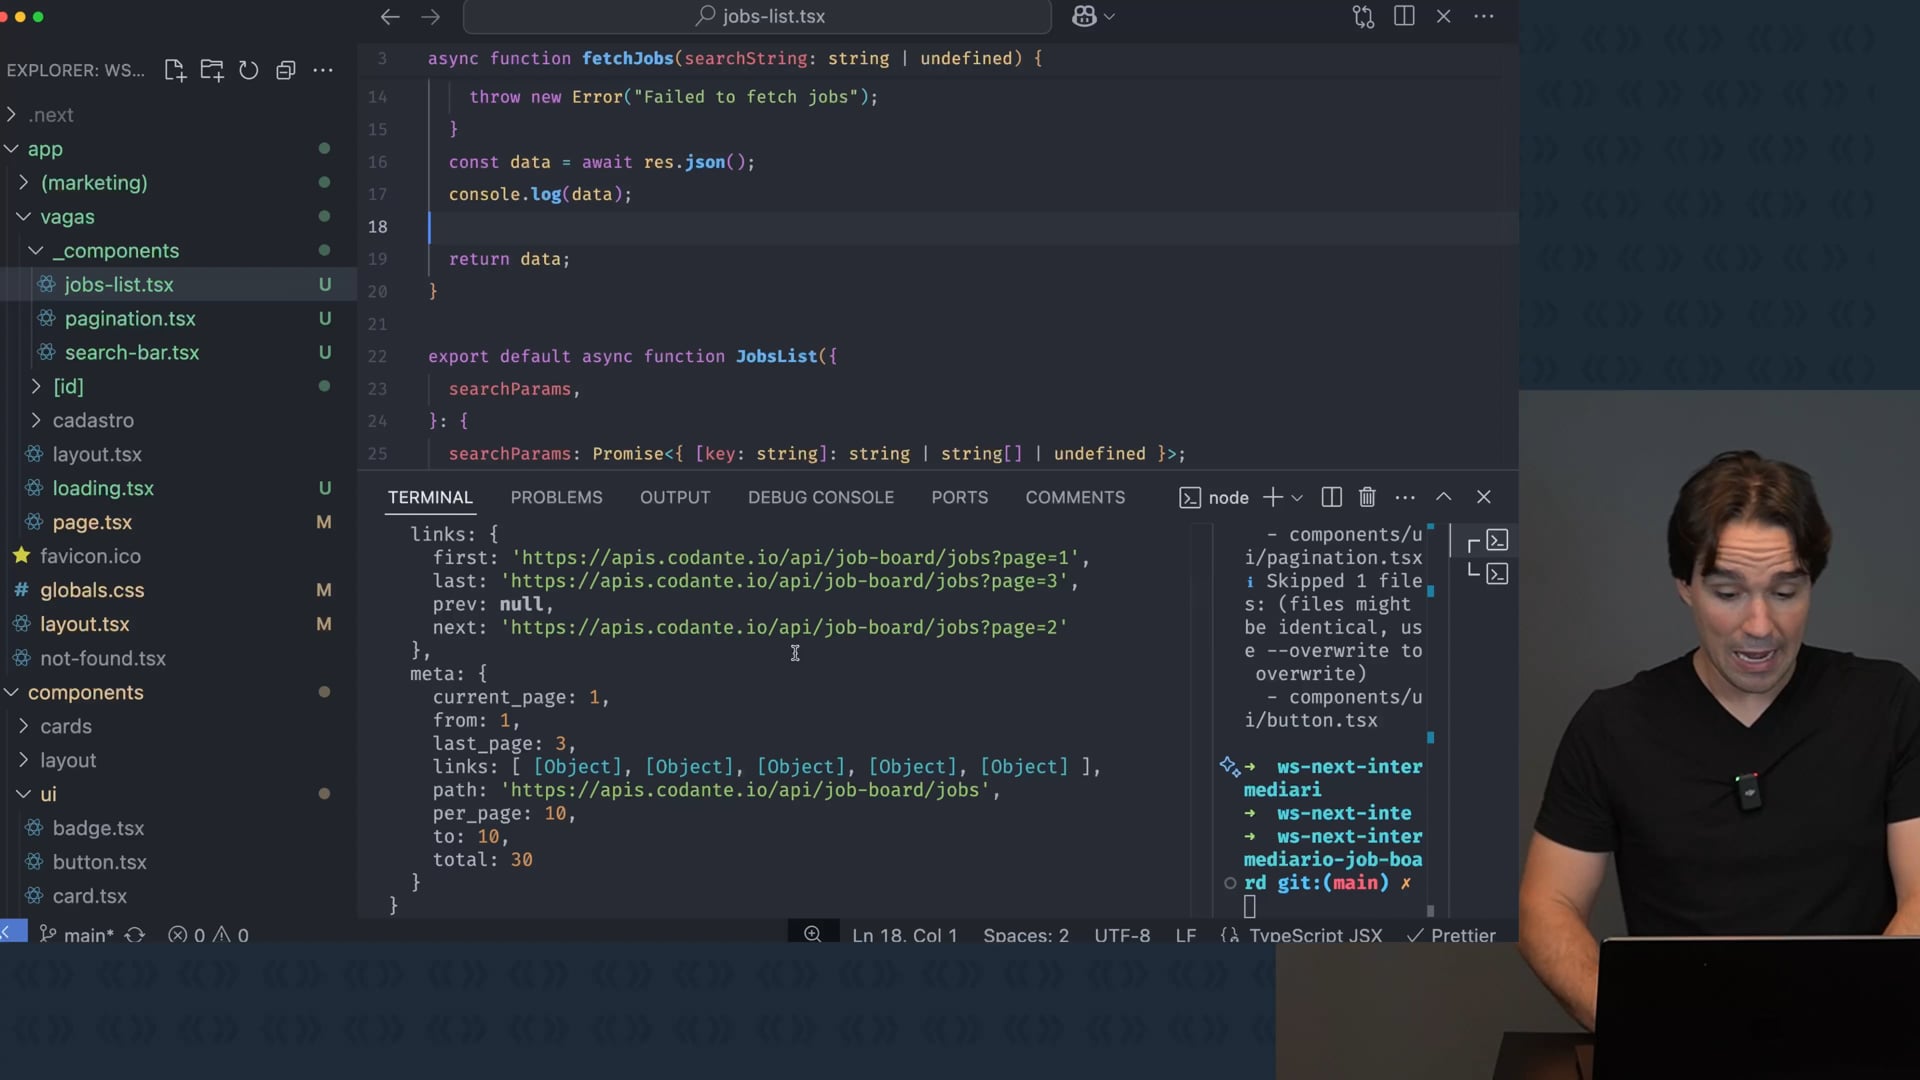
Task: Kill the terminal with trash icon
Action: pos(1367,497)
